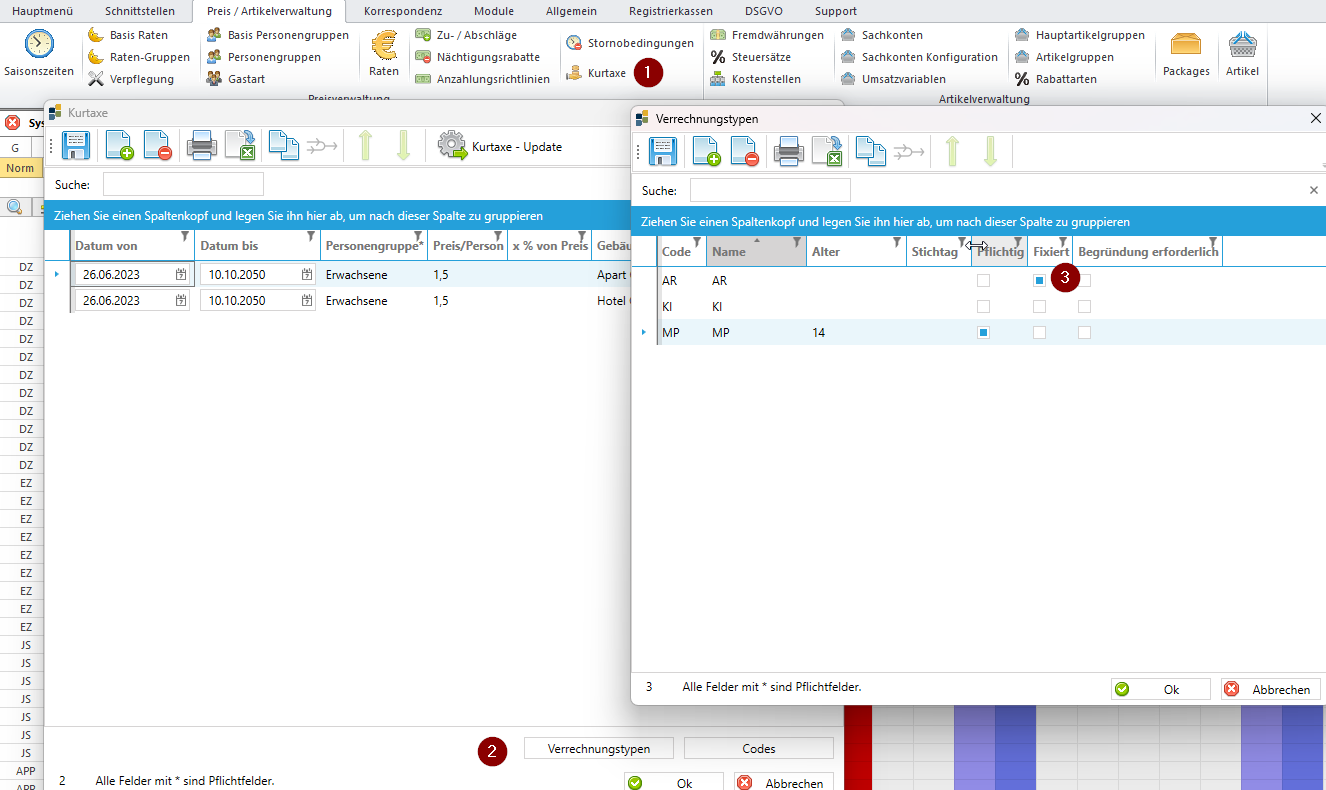Open Kostenstellen
Viewport: 1326px width, 790px height.
coord(755,79)
